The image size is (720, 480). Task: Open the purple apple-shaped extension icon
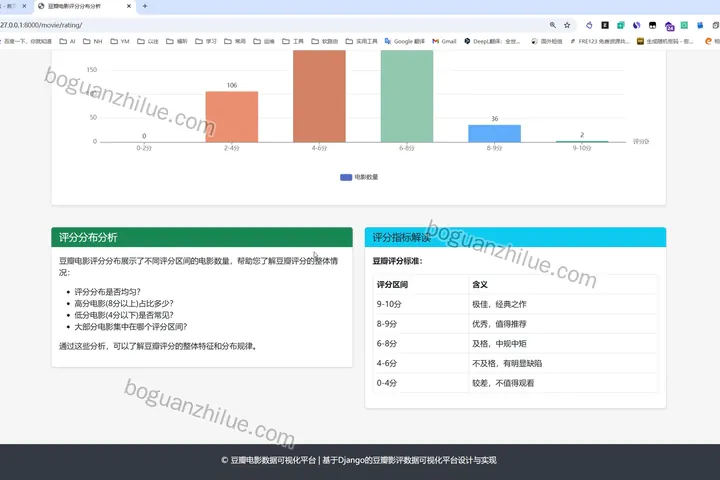pyautogui.click(x=589, y=25)
